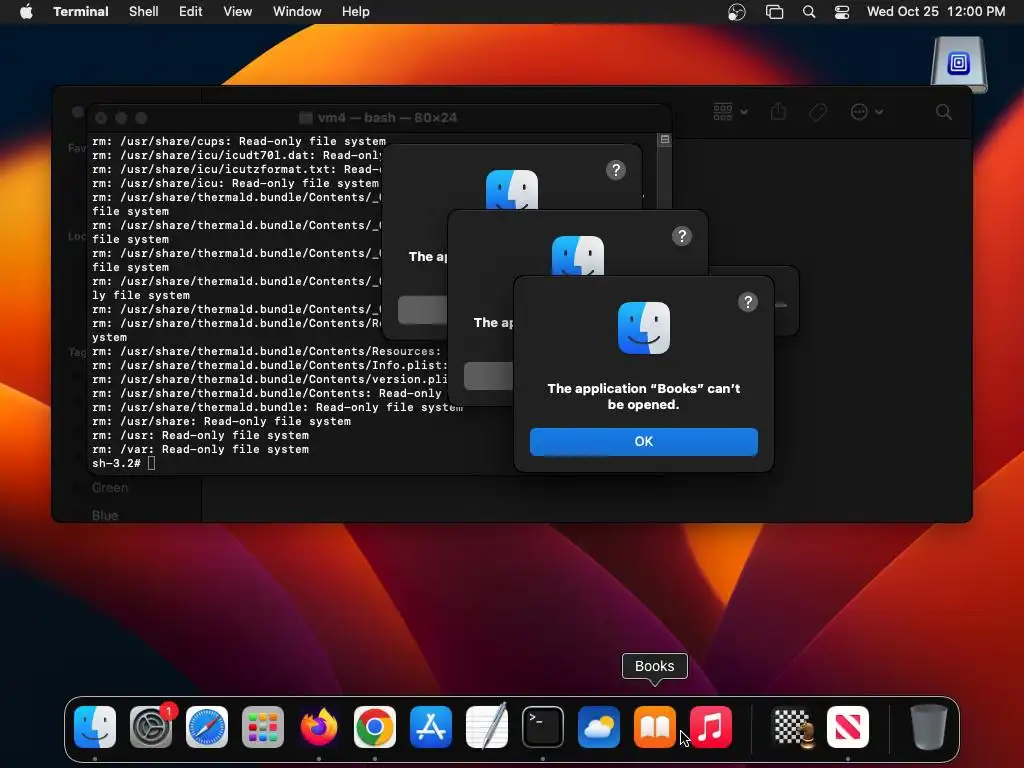Click OK in the Books error dialog
Viewport: 1024px width, 768px height.
click(x=644, y=441)
